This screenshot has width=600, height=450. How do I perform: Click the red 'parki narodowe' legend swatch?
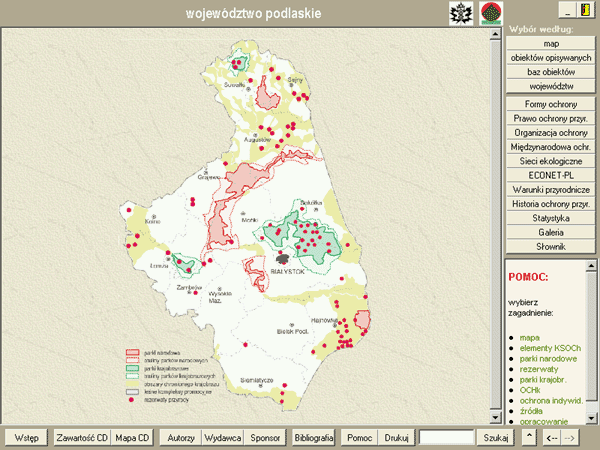[x=130, y=352]
